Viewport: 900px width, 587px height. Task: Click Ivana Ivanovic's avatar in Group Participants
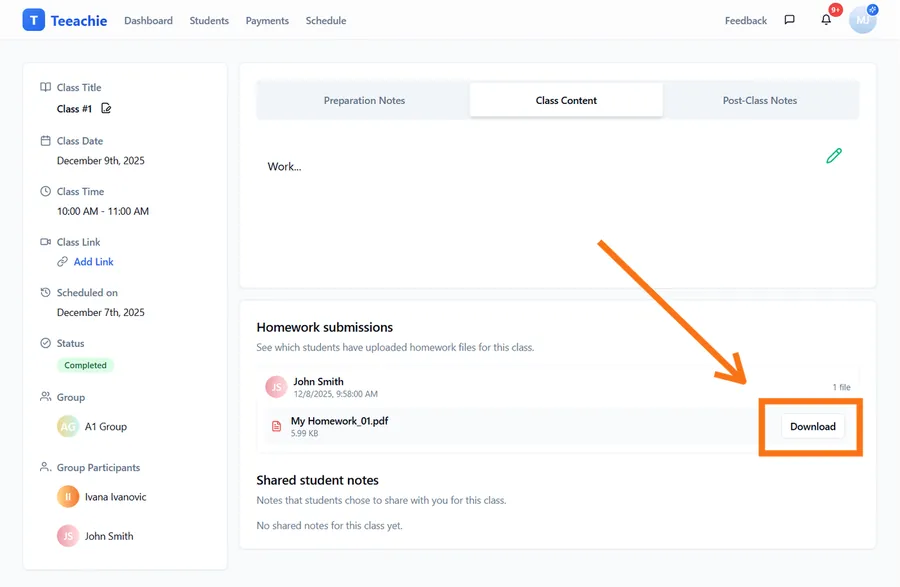click(67, 496)
